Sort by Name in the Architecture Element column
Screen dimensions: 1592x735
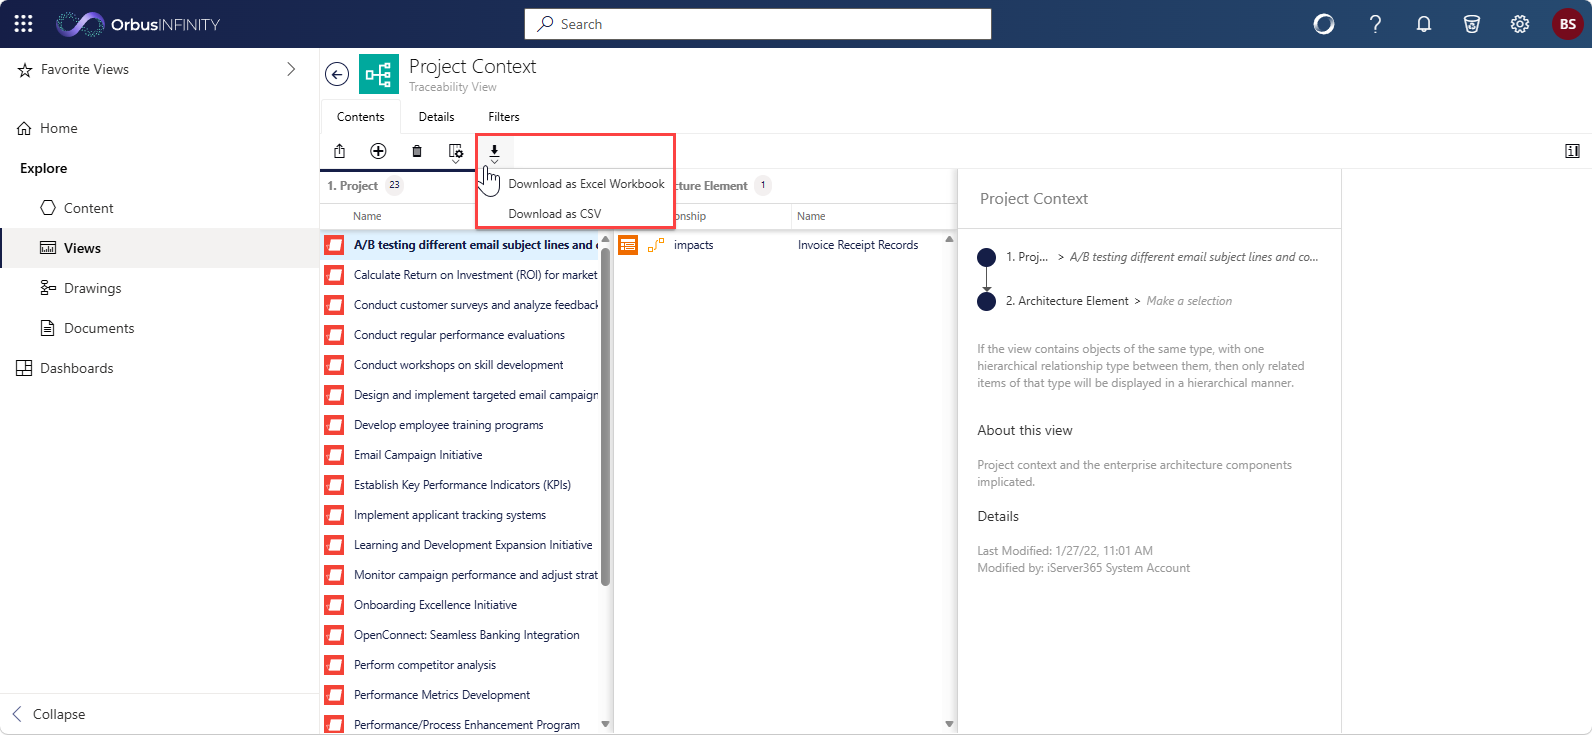click(x=811, y=216)
